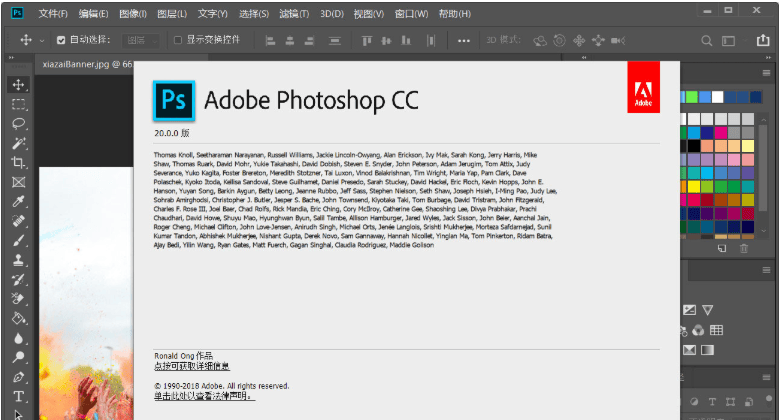Click the 点按可获取详细信息 link
The height and width of the screenshot is (420, 780).
192,367
